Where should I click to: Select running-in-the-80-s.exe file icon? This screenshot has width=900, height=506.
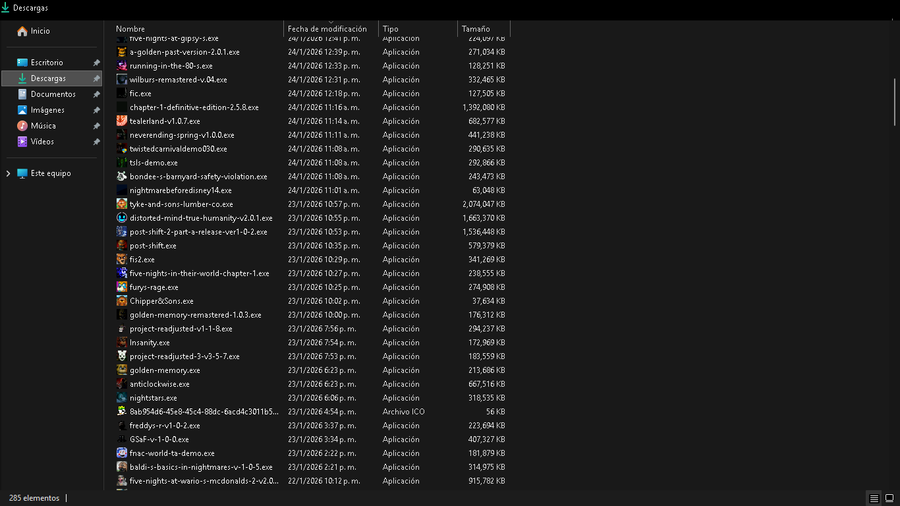pos(122,66)
